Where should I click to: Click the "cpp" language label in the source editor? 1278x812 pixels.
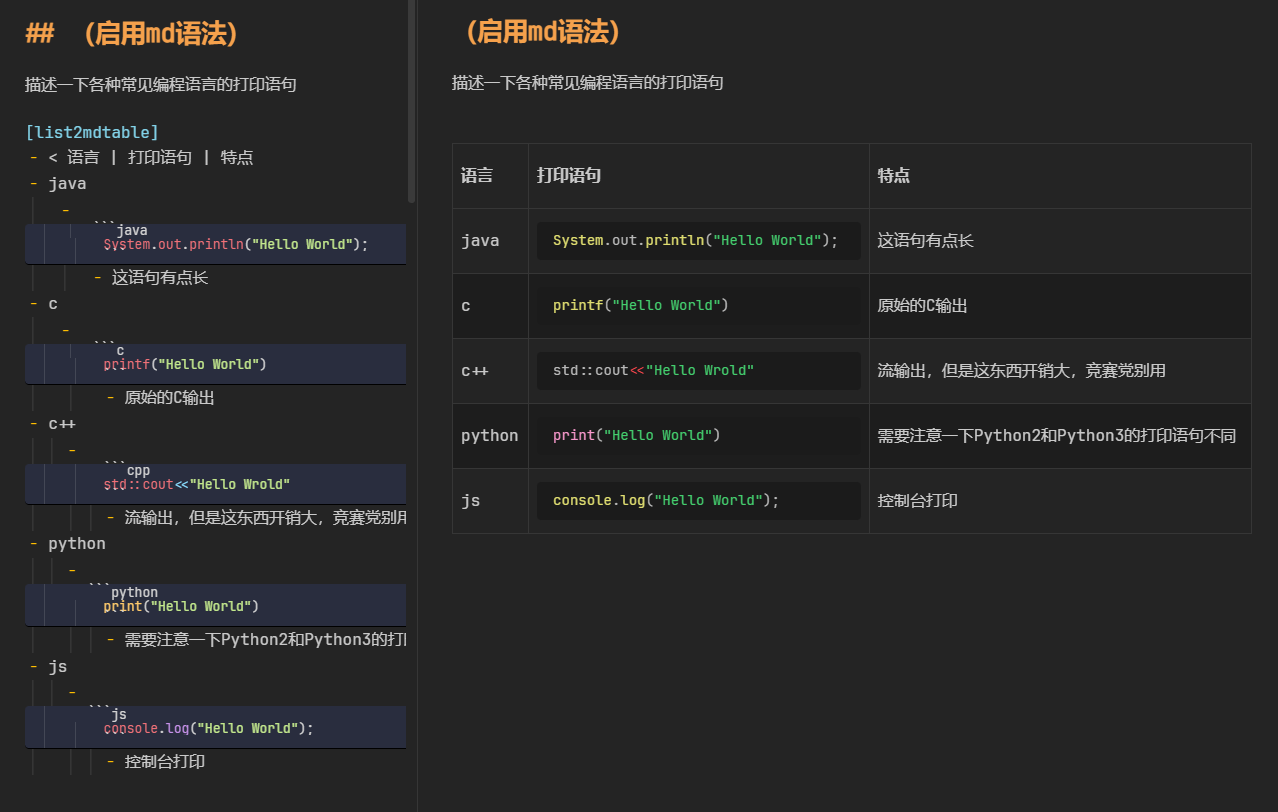click(138, 470)
